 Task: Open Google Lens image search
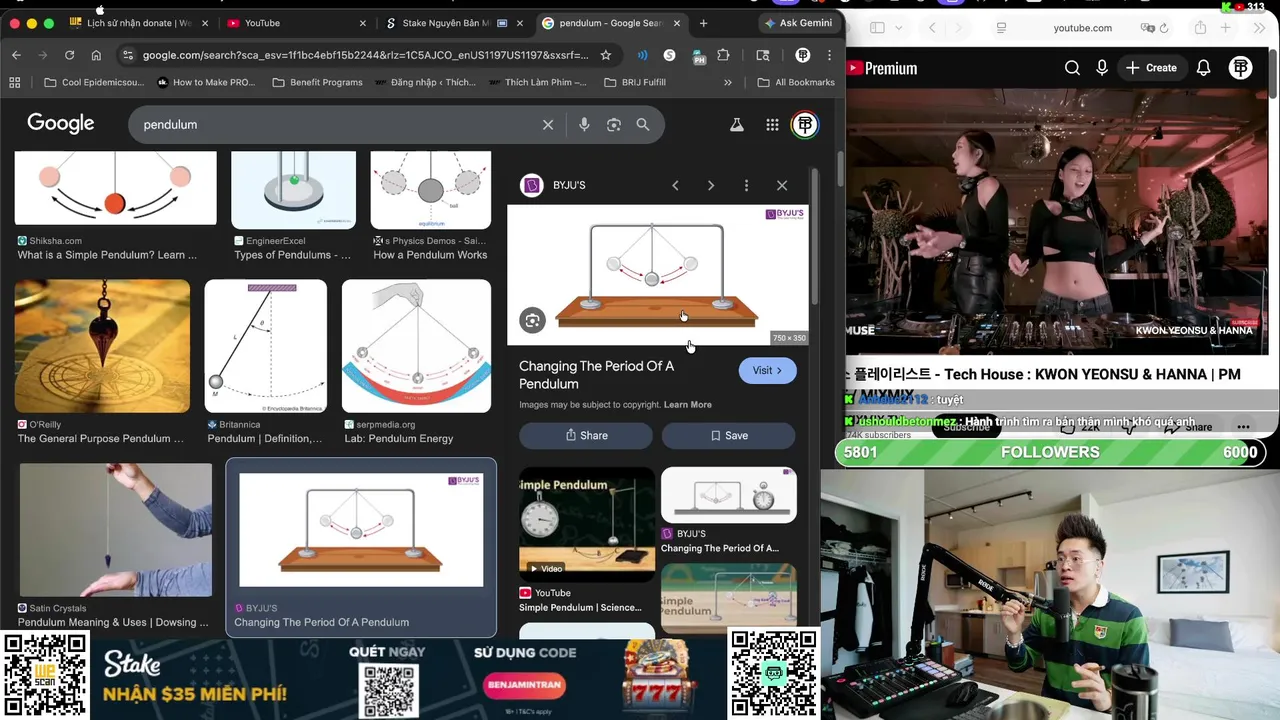click(614, 125)
